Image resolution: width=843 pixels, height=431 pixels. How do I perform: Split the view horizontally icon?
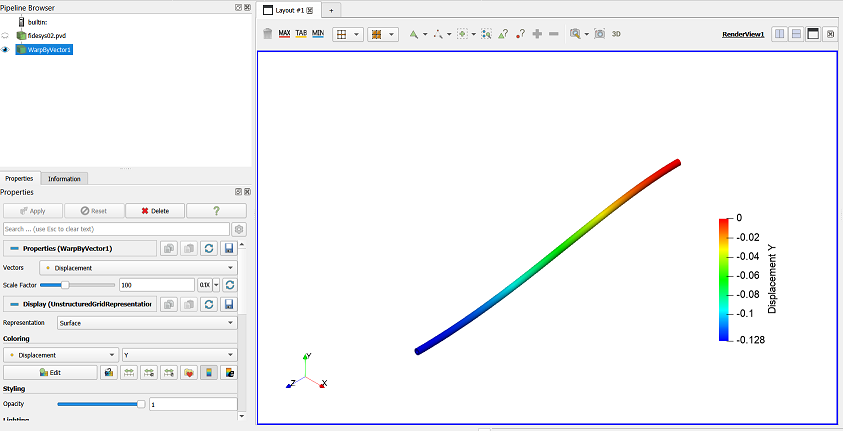(780, 34)
